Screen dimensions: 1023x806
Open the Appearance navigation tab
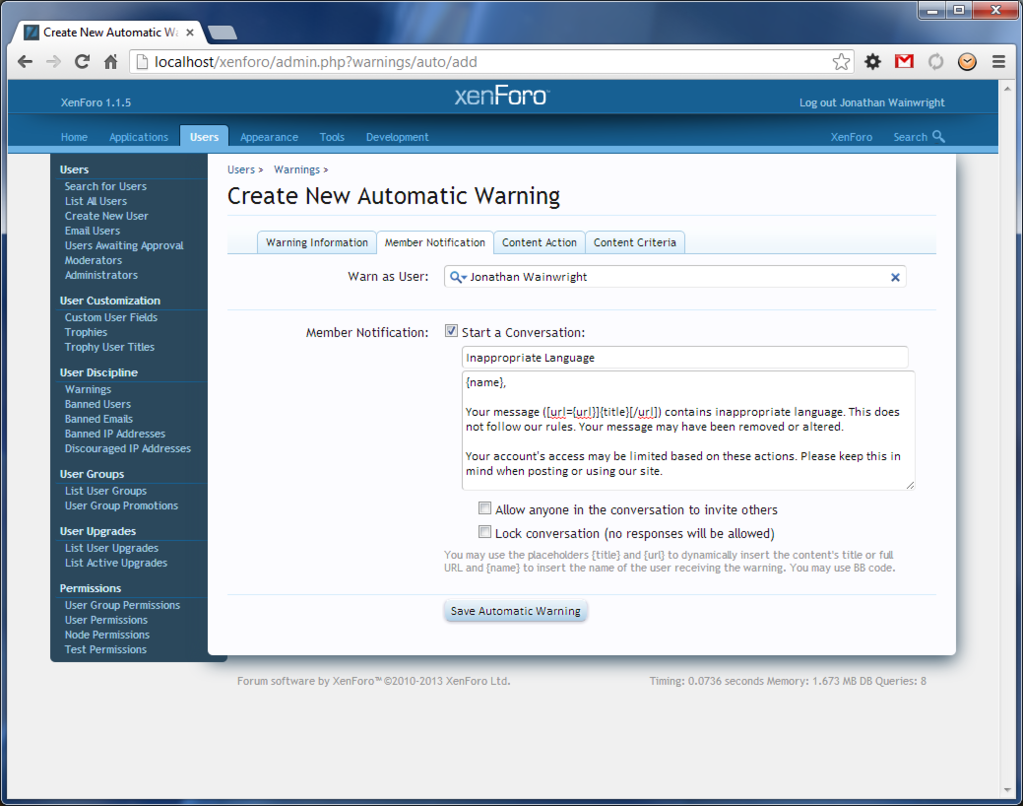(x=269, y=137)
